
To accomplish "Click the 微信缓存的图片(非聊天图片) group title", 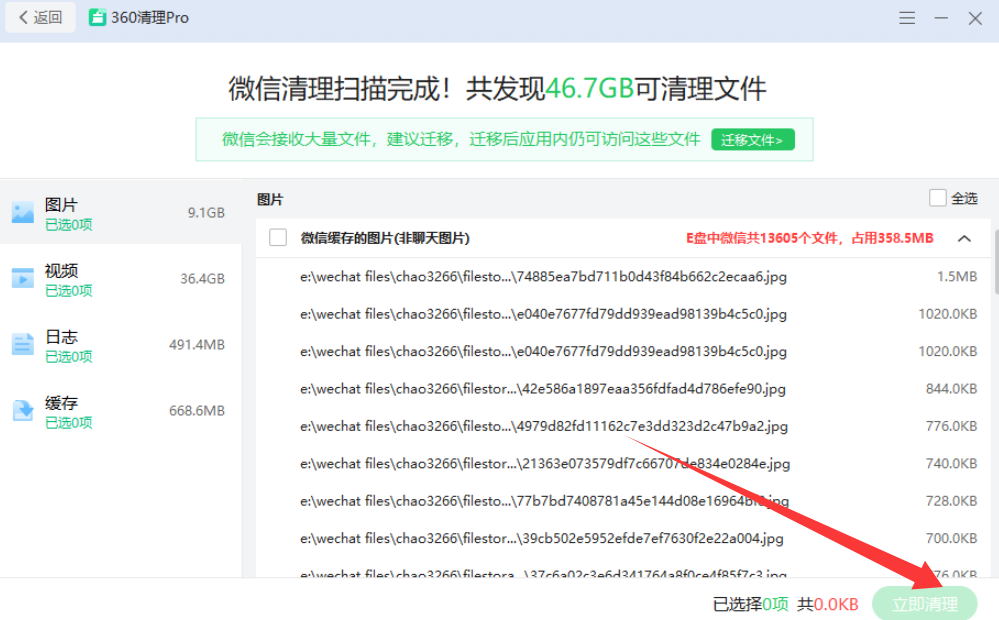I will 385,238.
